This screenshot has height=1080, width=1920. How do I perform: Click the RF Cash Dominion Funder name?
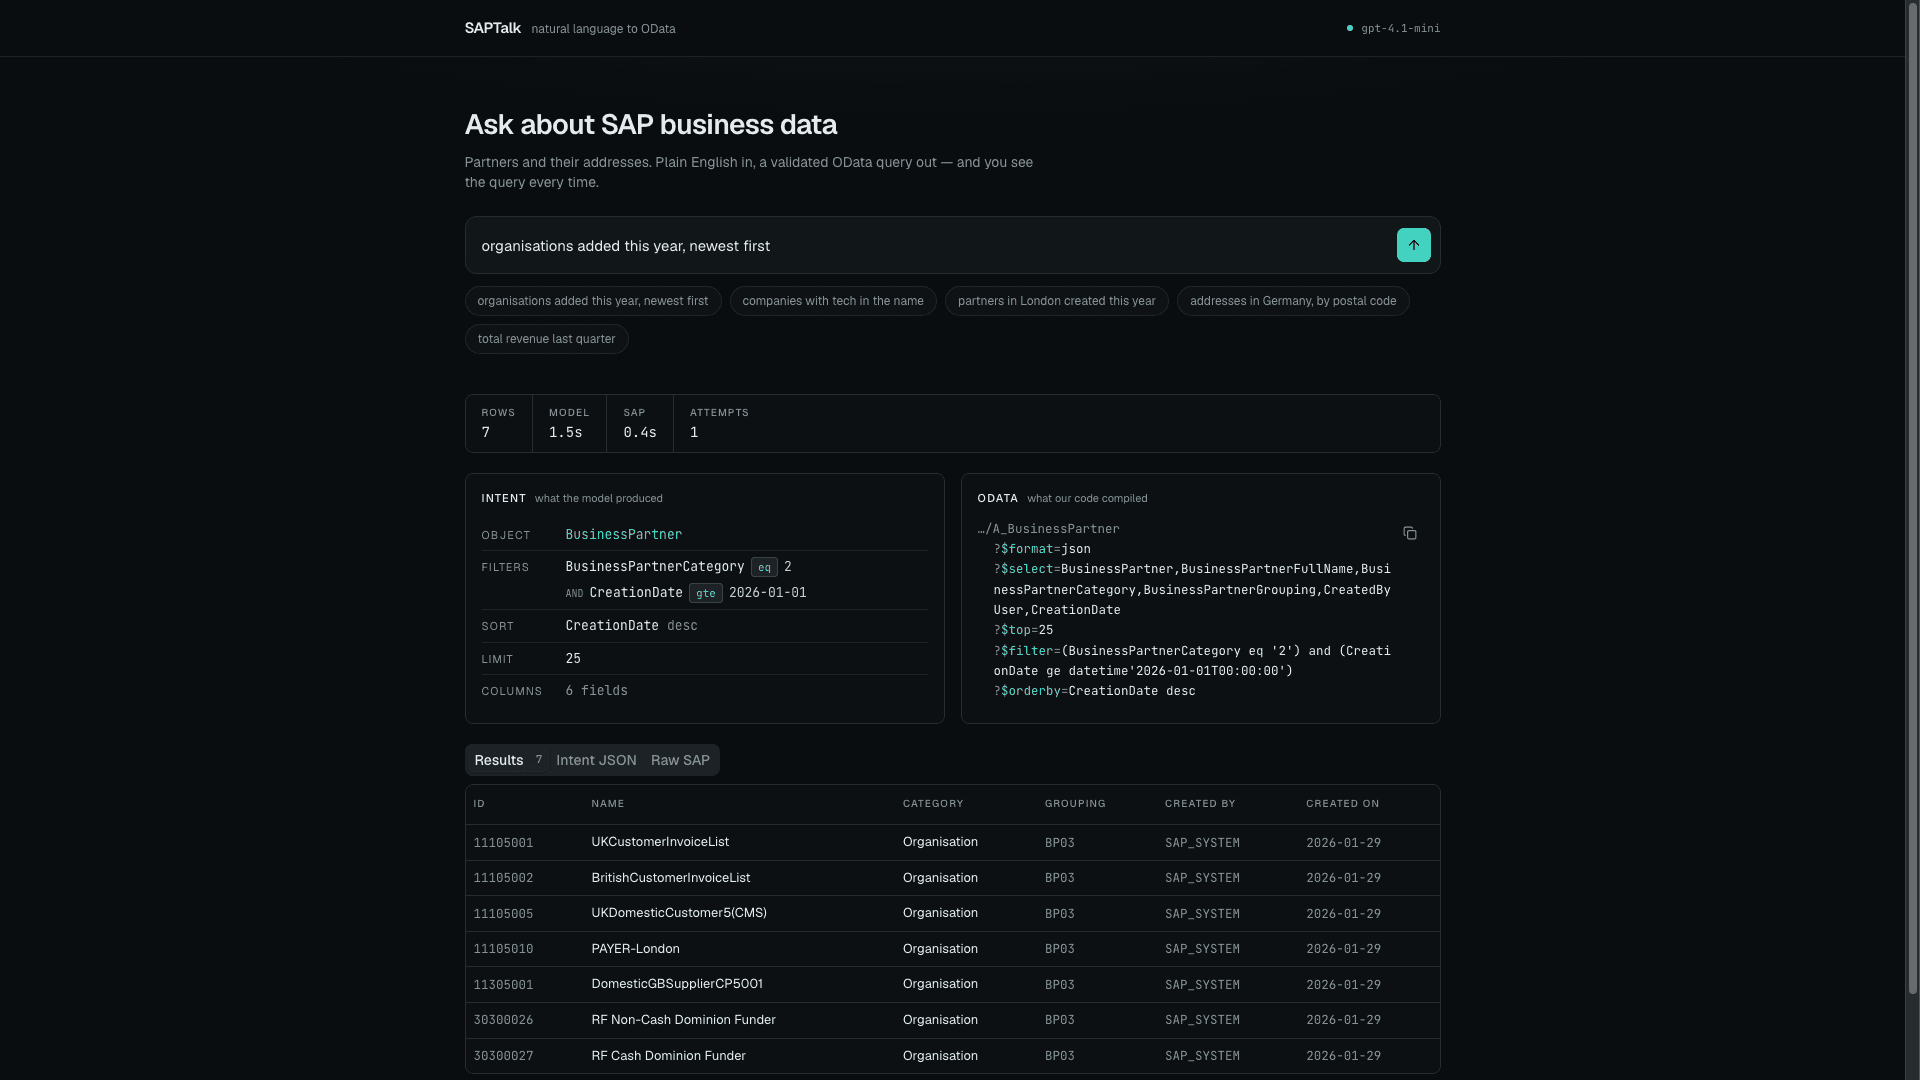pos(668,1056)
